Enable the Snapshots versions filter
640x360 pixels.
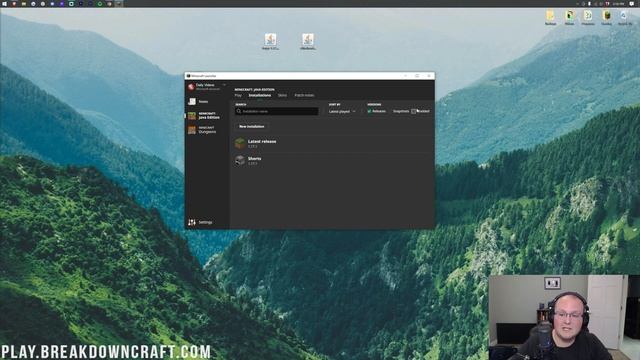click(401, 111)
